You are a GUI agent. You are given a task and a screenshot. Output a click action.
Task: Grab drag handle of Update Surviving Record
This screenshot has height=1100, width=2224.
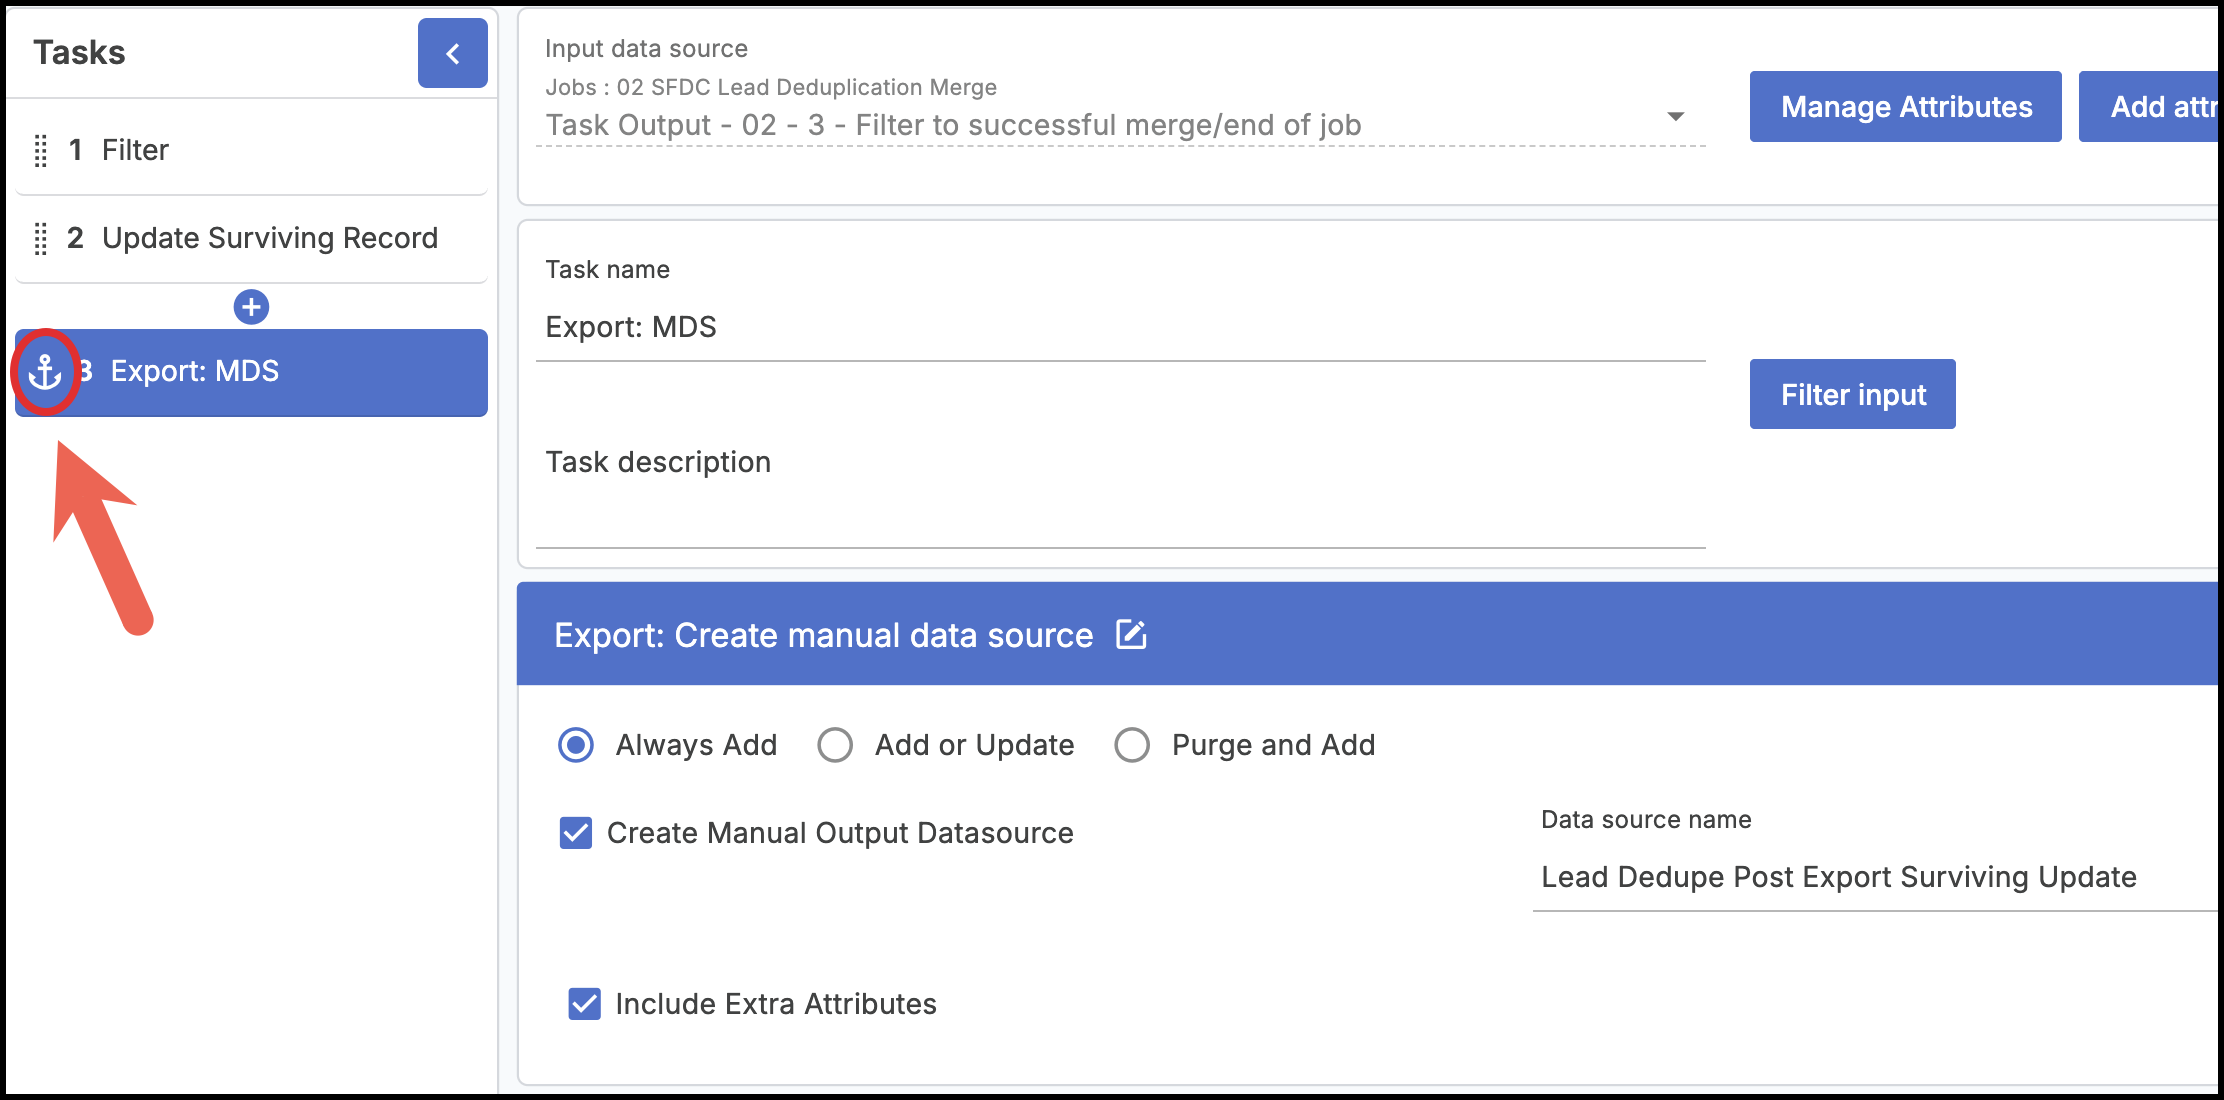tap(41, 239)
